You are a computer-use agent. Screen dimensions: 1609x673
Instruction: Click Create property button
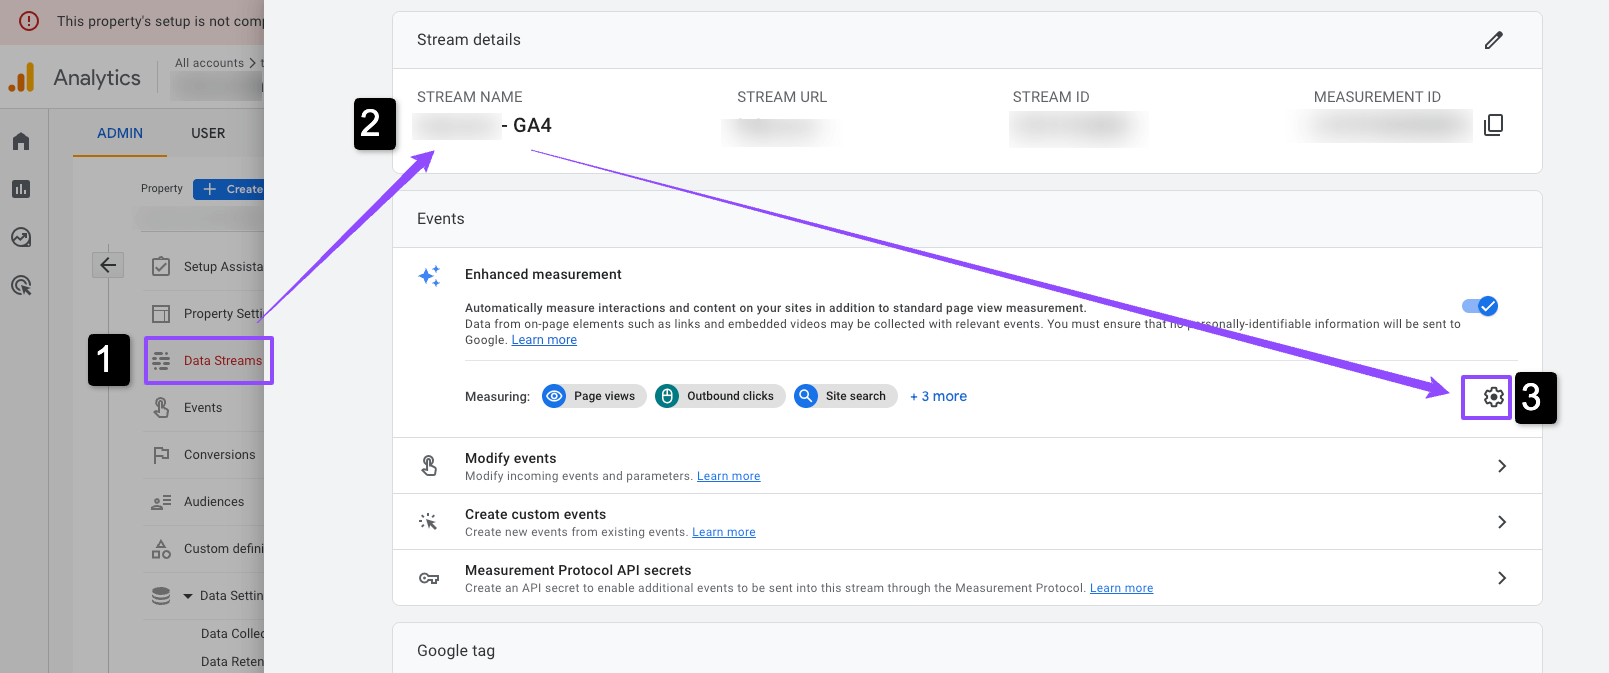tap(230, 189)
